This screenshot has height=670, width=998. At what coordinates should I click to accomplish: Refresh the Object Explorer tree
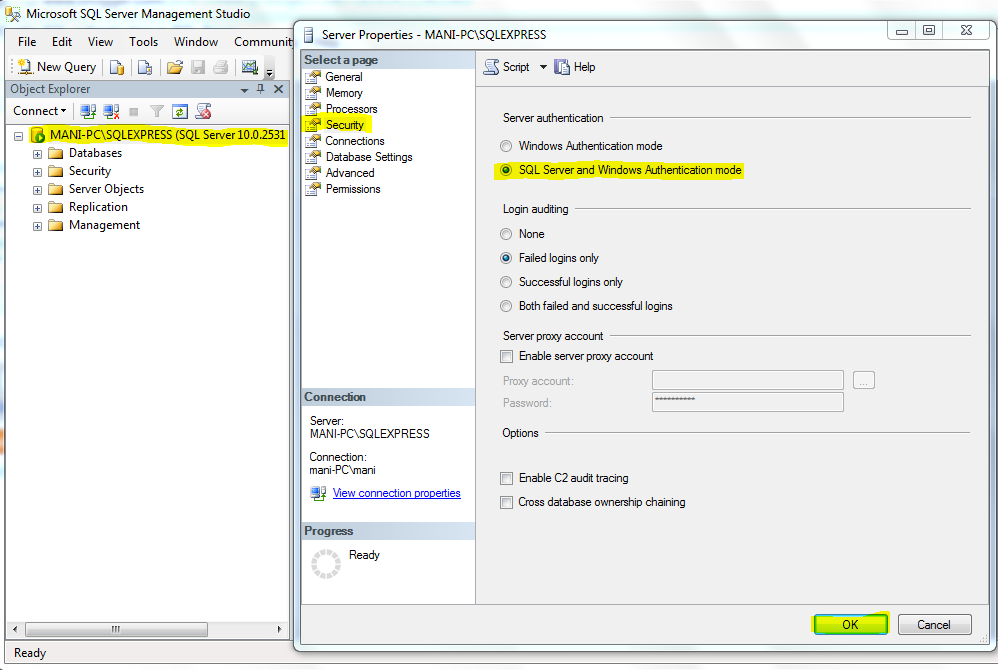click(179, 111)
